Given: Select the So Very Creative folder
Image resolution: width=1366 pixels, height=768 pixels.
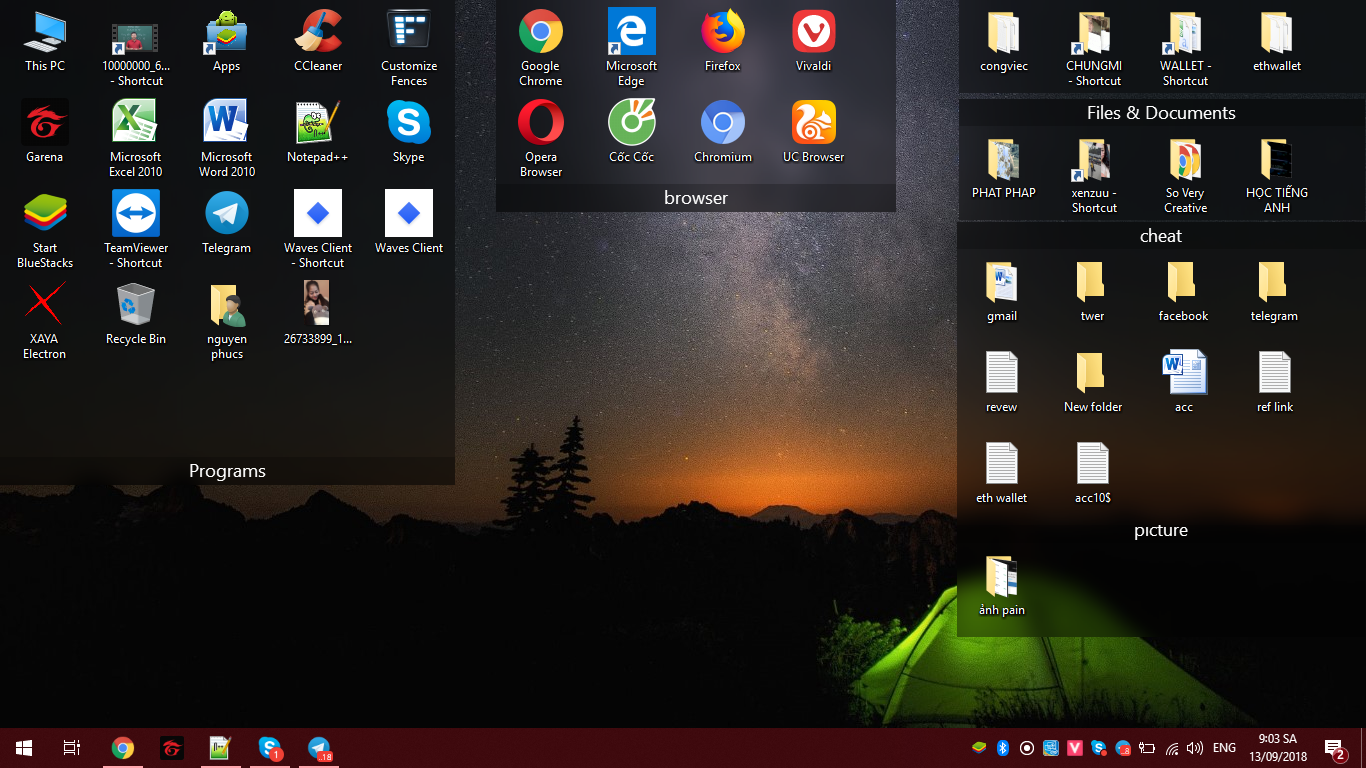Looking at the screenshot, I should point(1185,176).
